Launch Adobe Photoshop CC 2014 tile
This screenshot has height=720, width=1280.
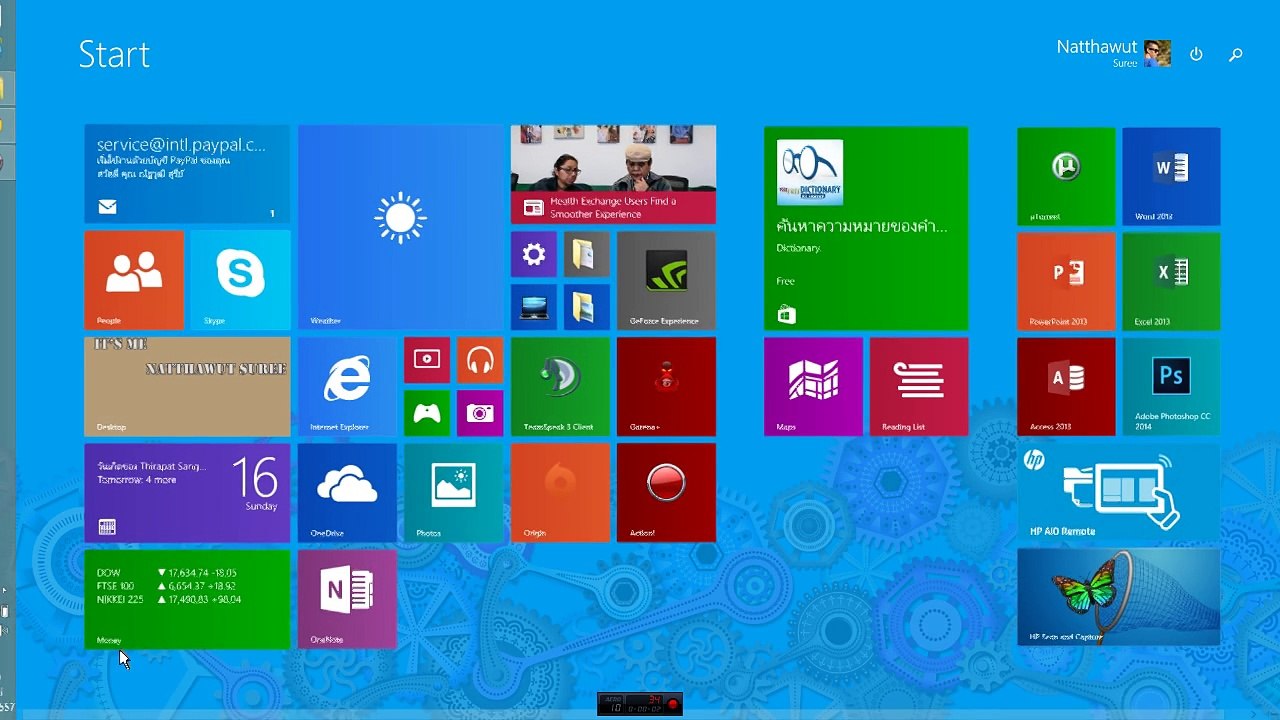pos(1171,386)
